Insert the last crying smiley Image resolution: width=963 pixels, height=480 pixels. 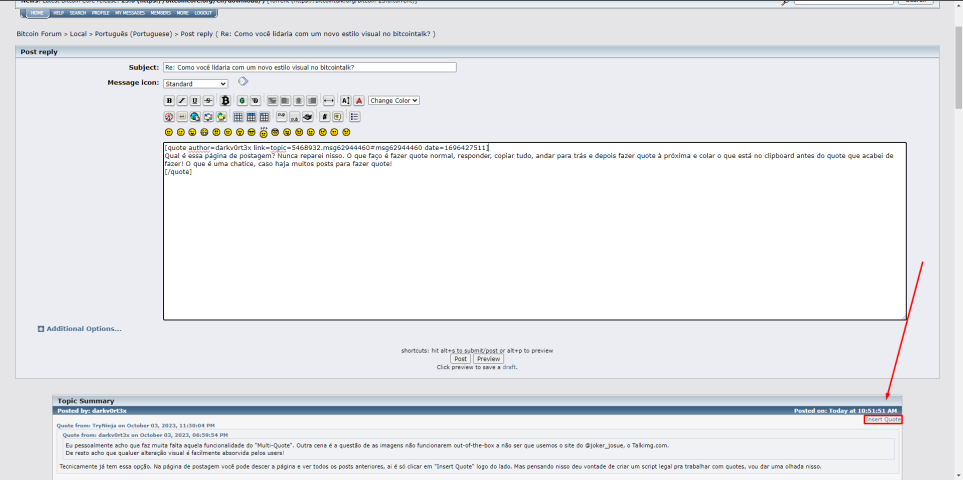[x=346, y=132]
